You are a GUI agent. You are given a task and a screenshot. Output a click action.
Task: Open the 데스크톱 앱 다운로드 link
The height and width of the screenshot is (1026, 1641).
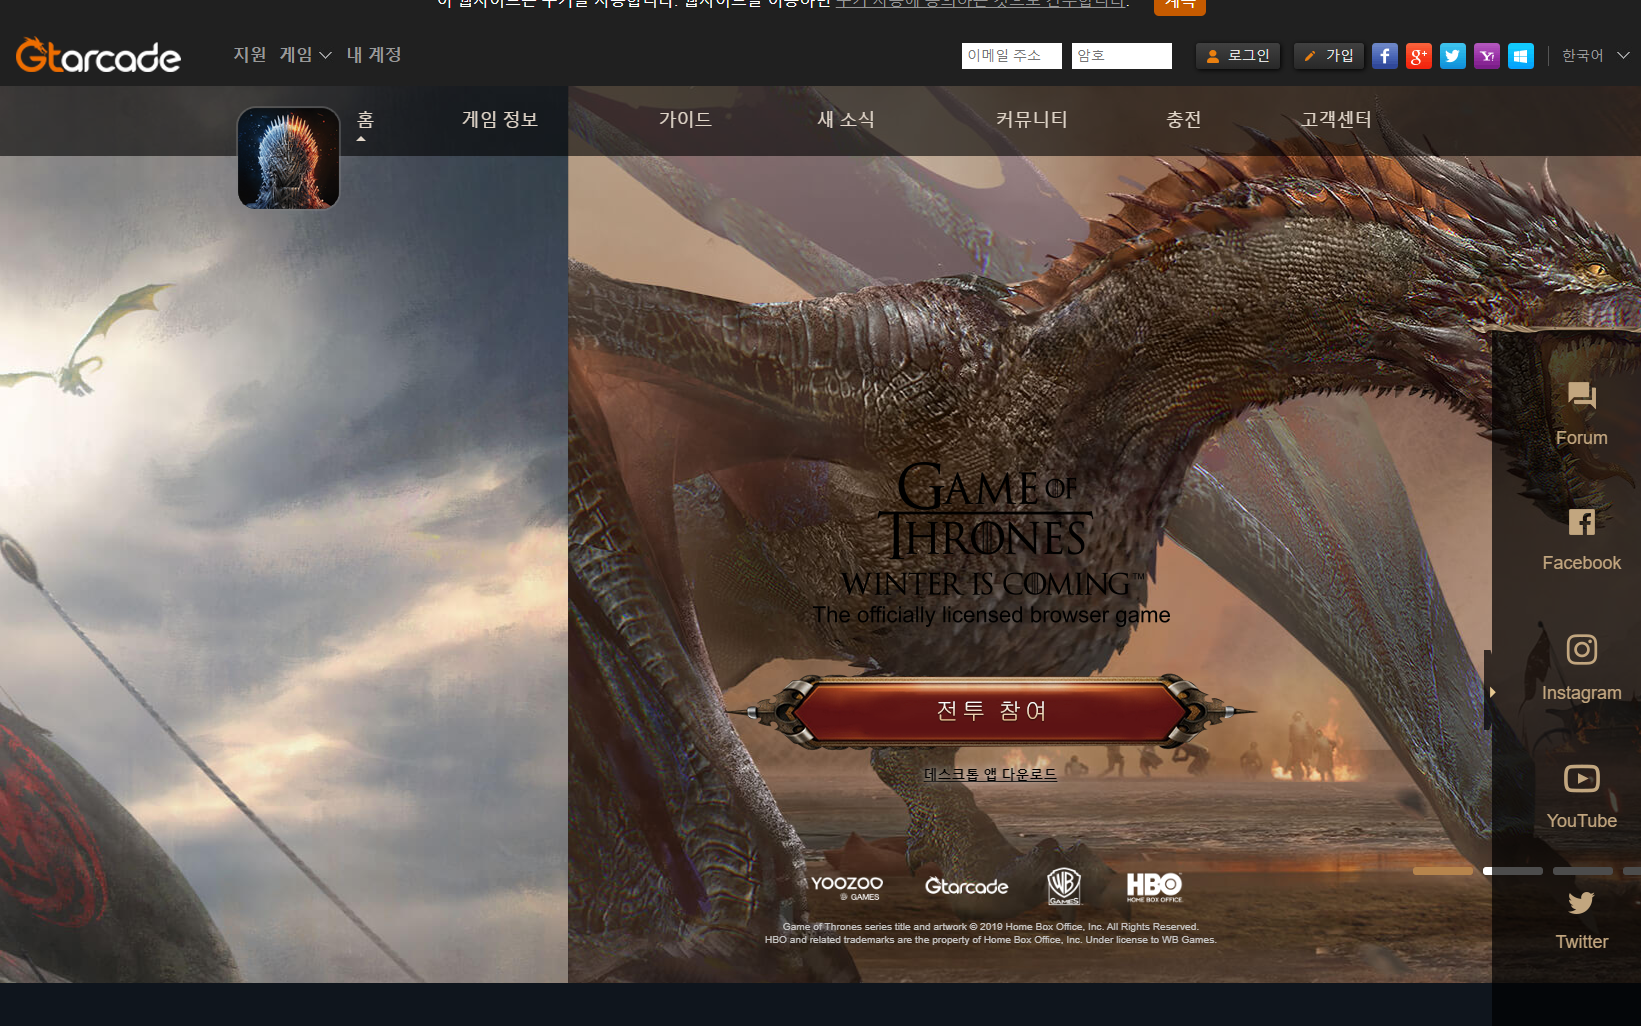(990, 774)
